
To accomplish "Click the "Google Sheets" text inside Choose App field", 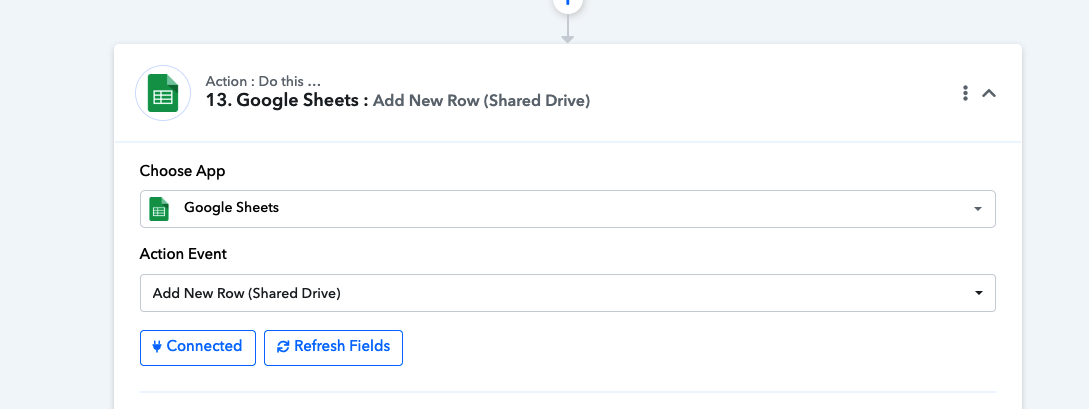I will 231,208.
